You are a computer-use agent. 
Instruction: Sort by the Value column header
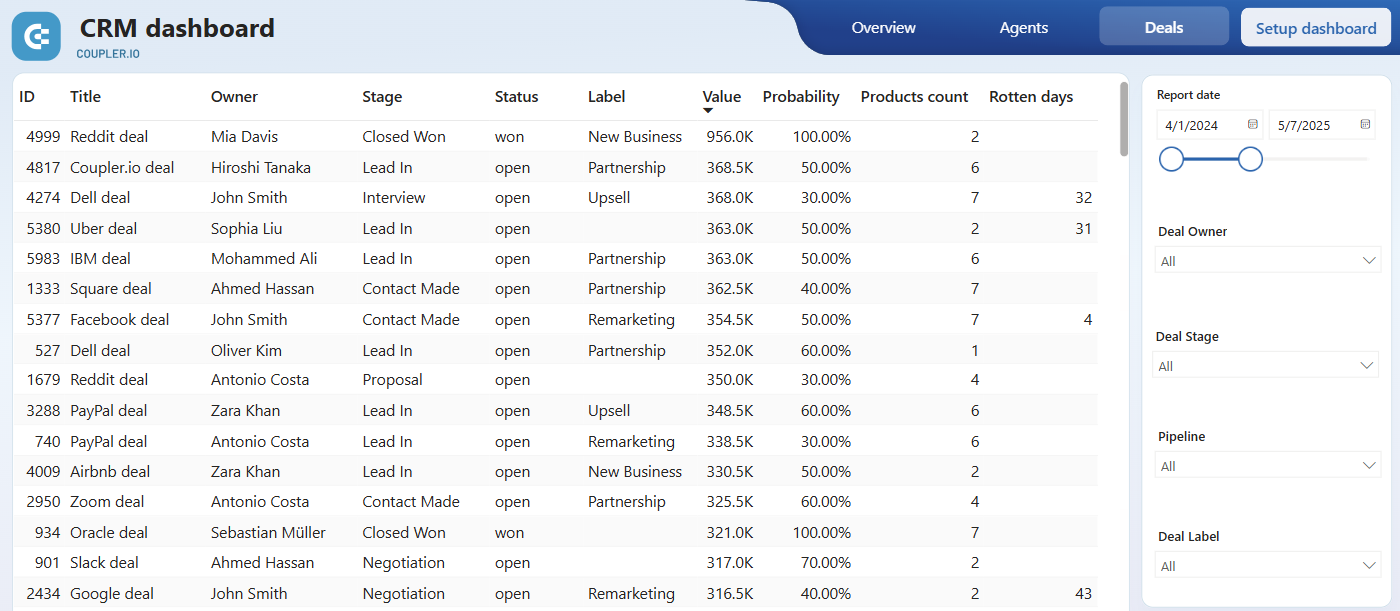(x=722, y=97)
